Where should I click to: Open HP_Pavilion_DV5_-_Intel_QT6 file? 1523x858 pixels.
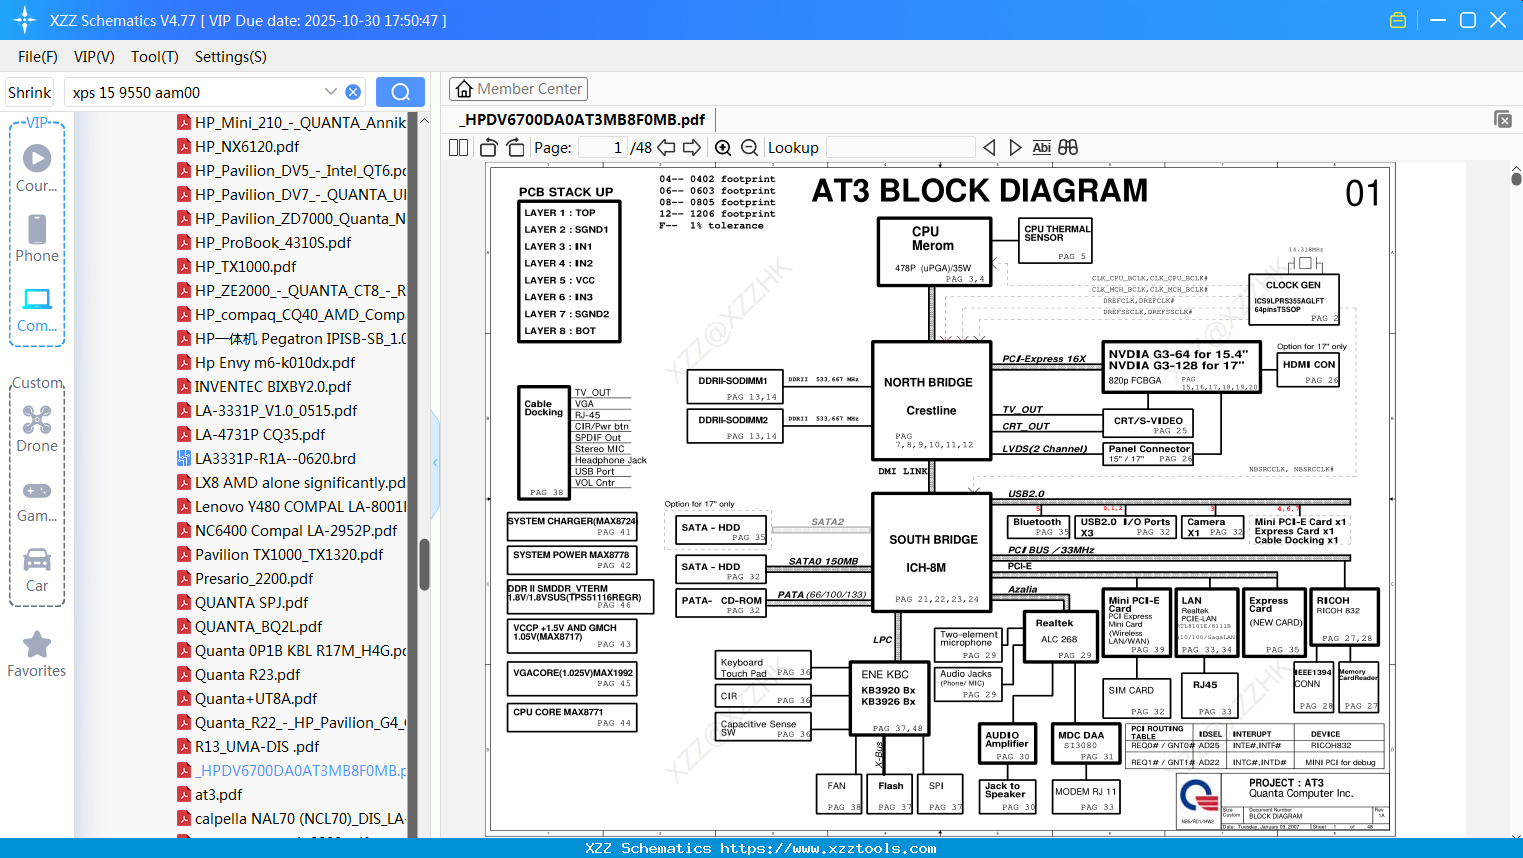[291, 170]
